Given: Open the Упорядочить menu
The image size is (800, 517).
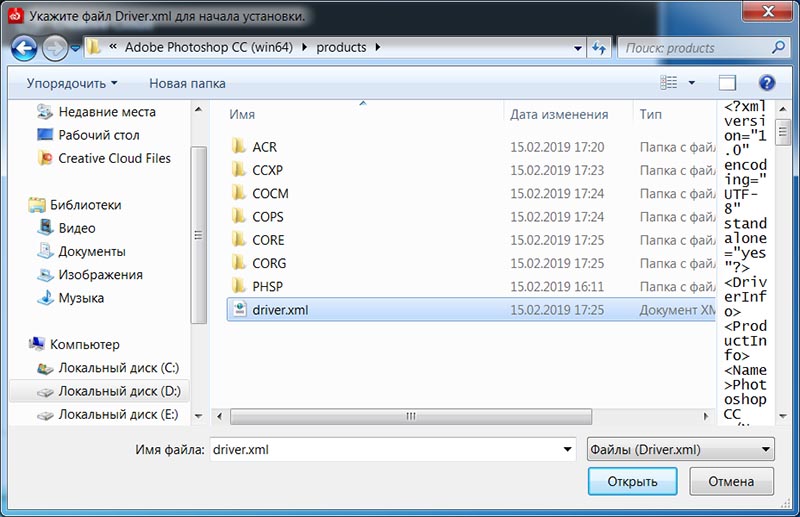Looking at the screenshot, I should click(71, 83).
